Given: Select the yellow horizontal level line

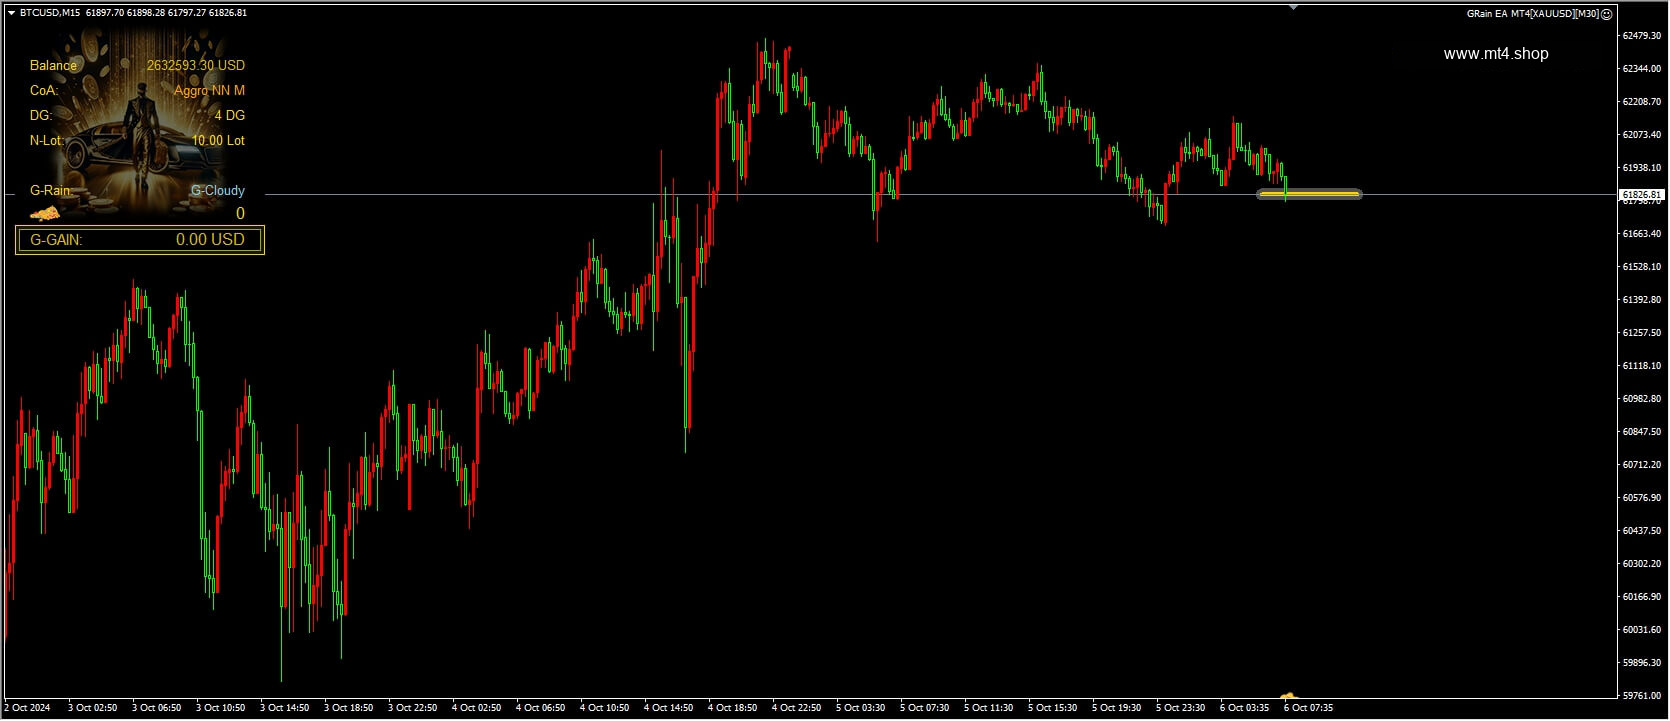Looking at the screenshot, I should [1309, 194].
